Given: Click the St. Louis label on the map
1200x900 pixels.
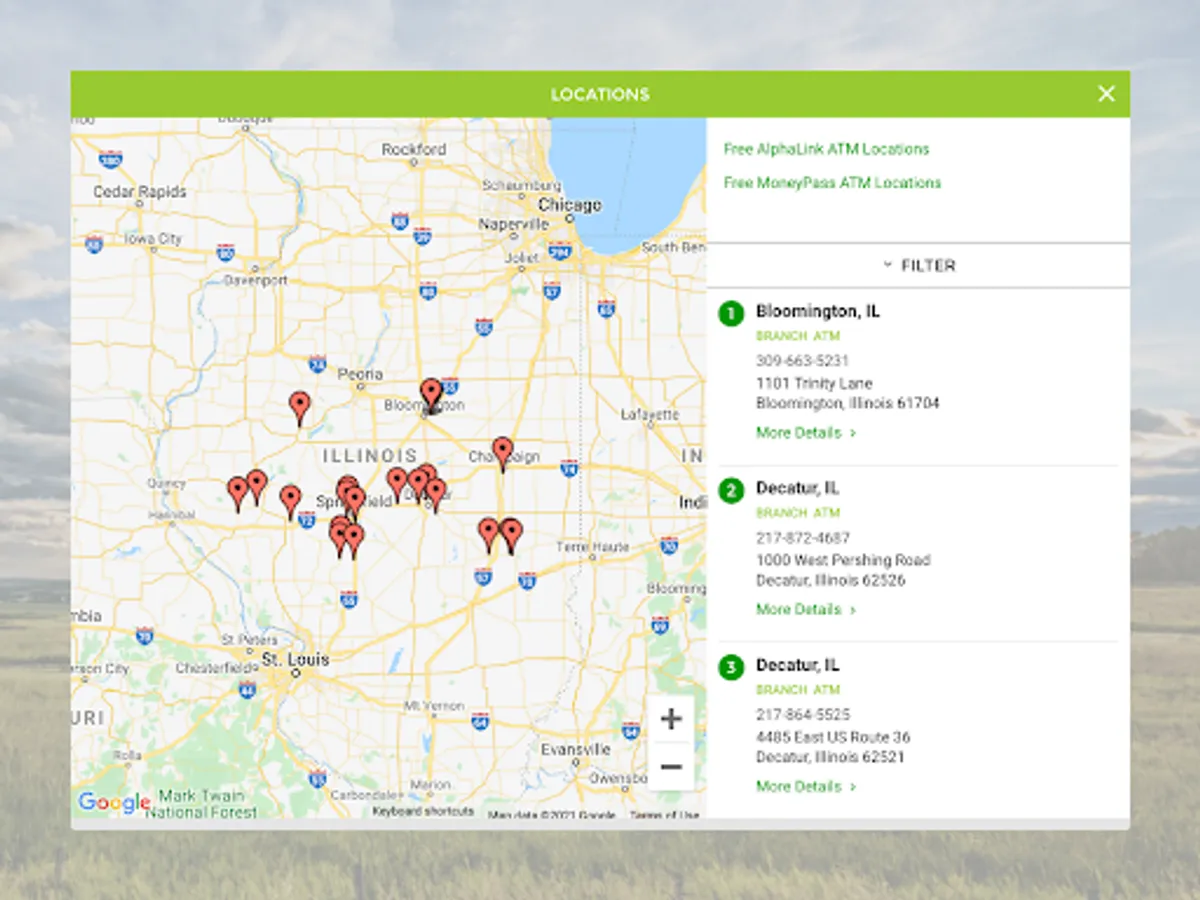Looking at the screenshot, I should (x=295, y=659).
